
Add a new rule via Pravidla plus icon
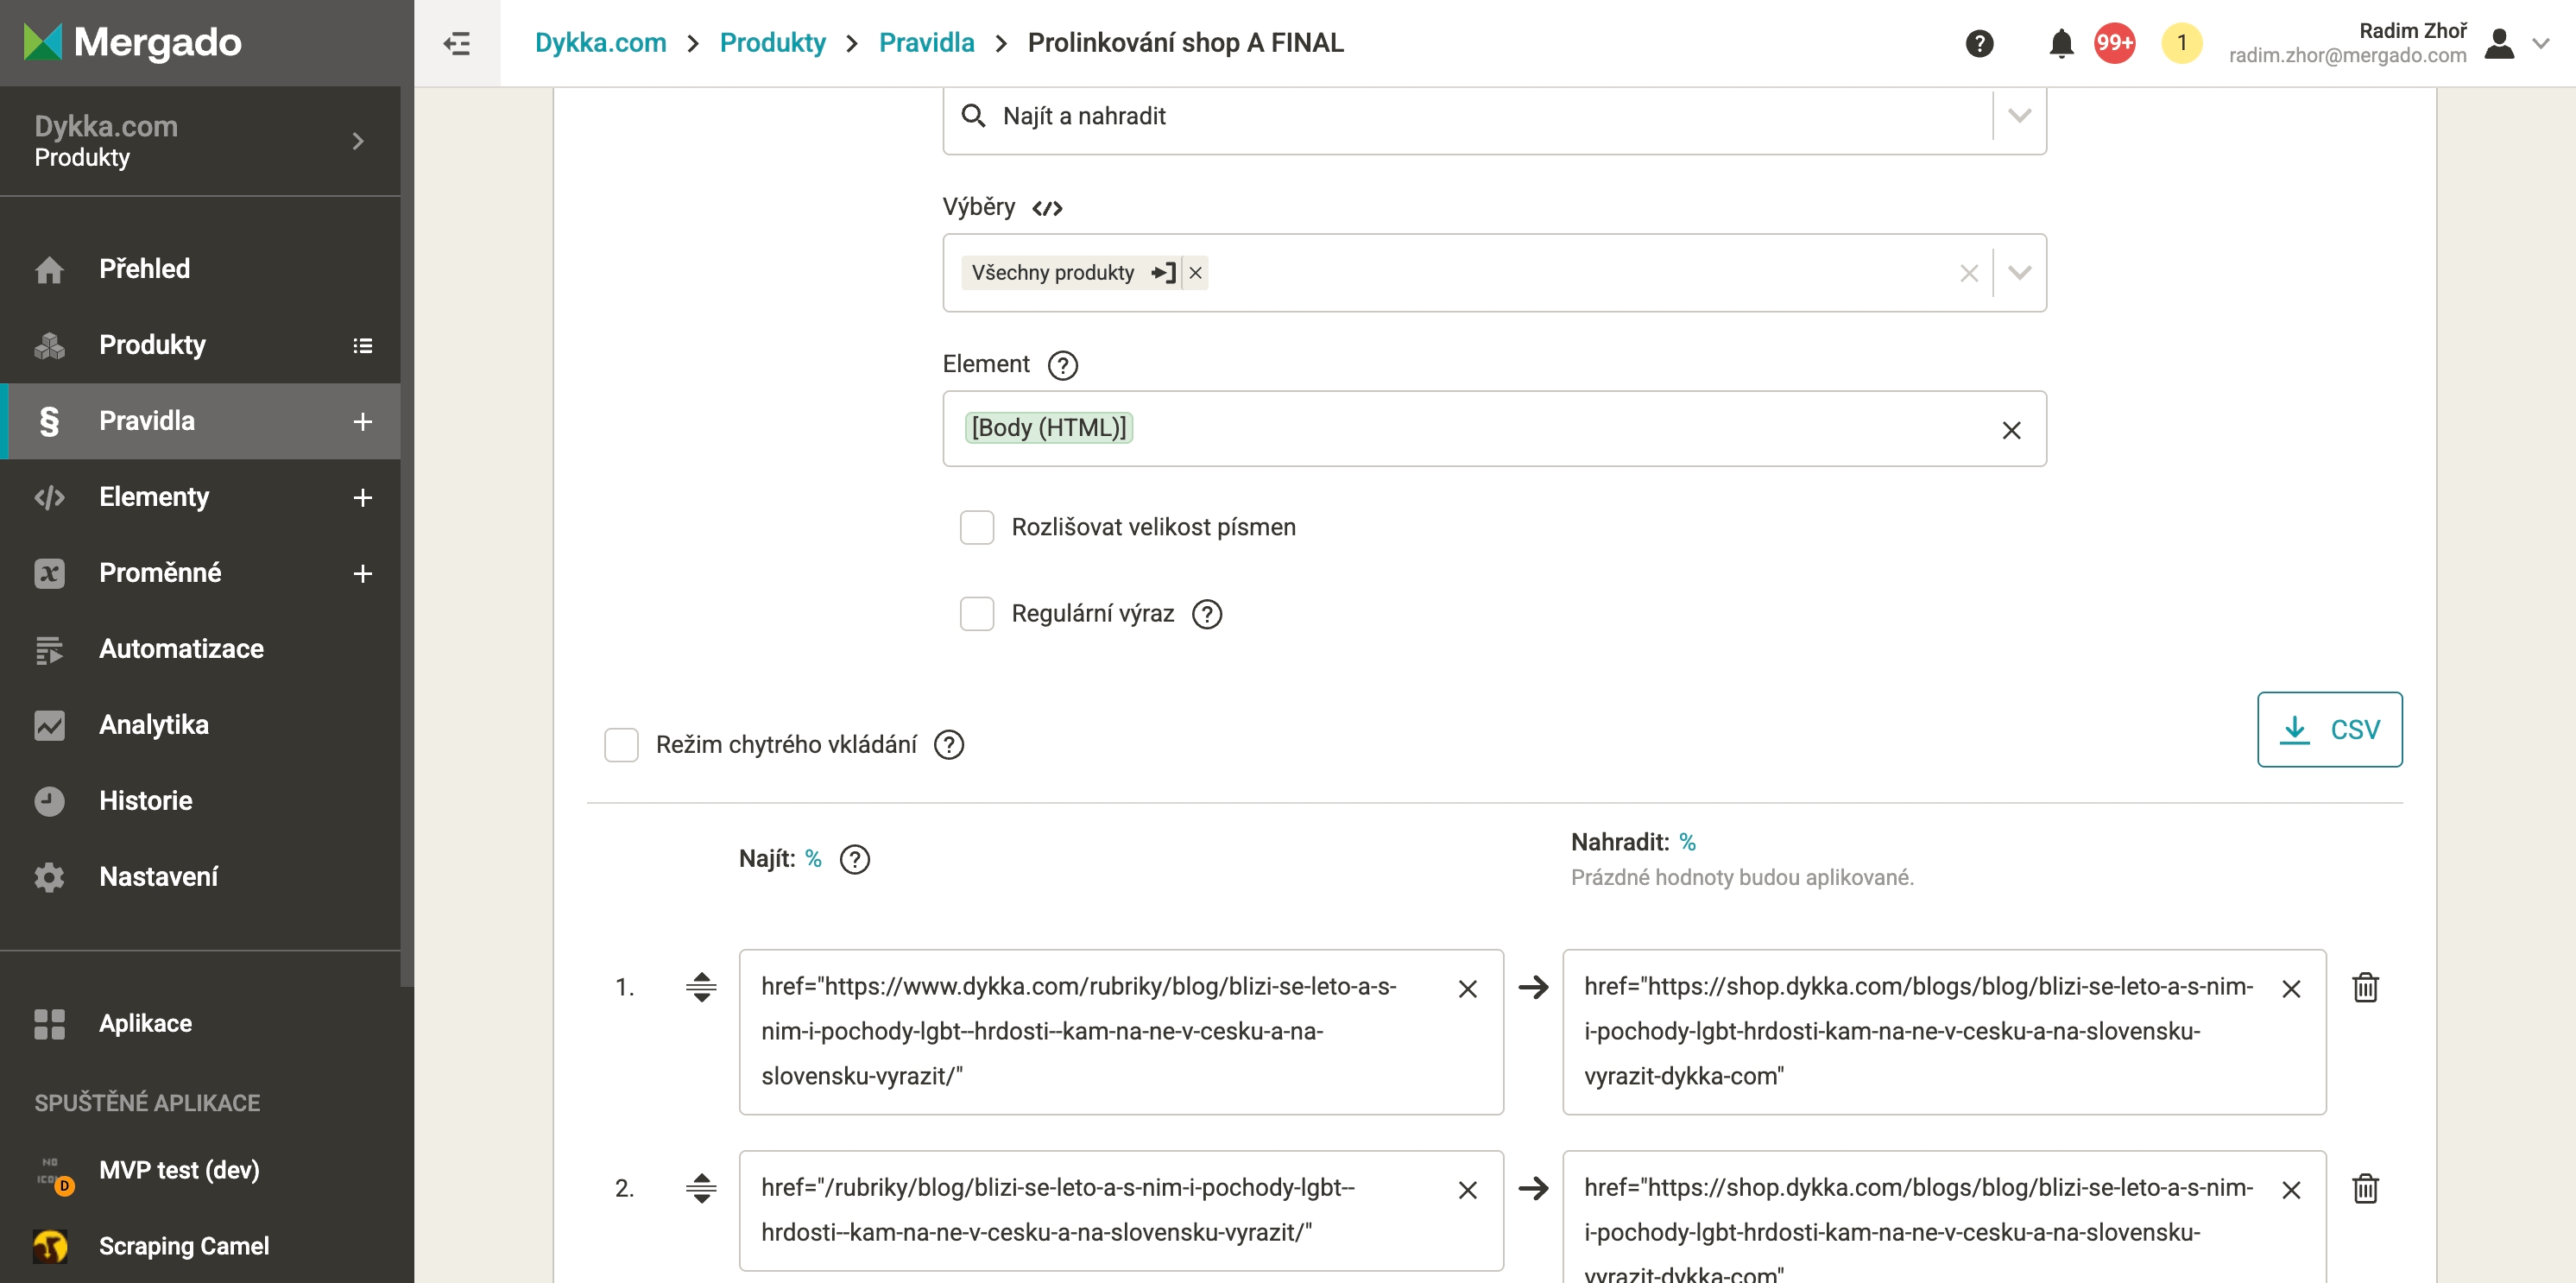click(x=362, y=421)
